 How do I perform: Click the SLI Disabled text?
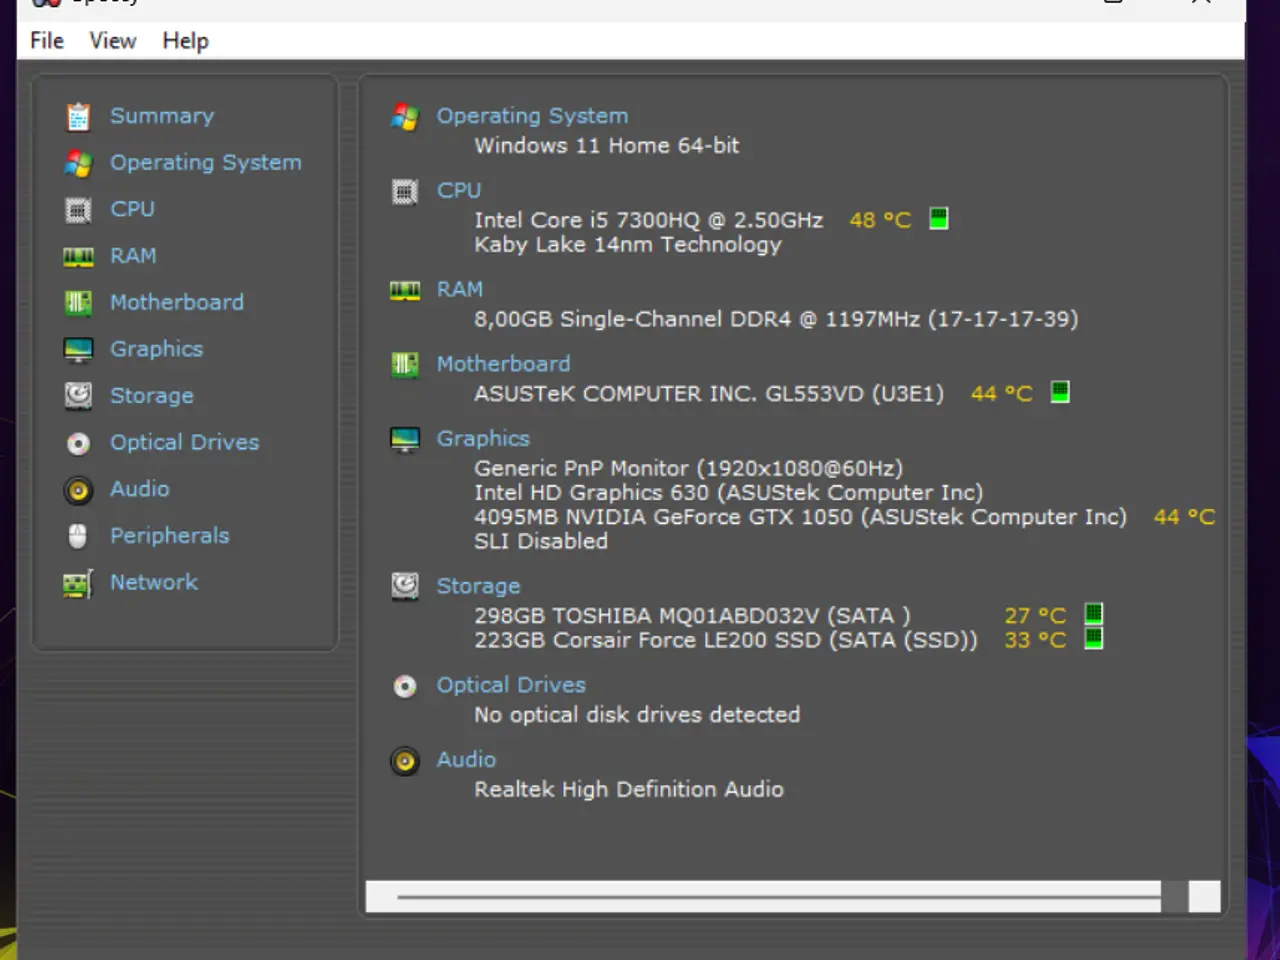point(540,541)
